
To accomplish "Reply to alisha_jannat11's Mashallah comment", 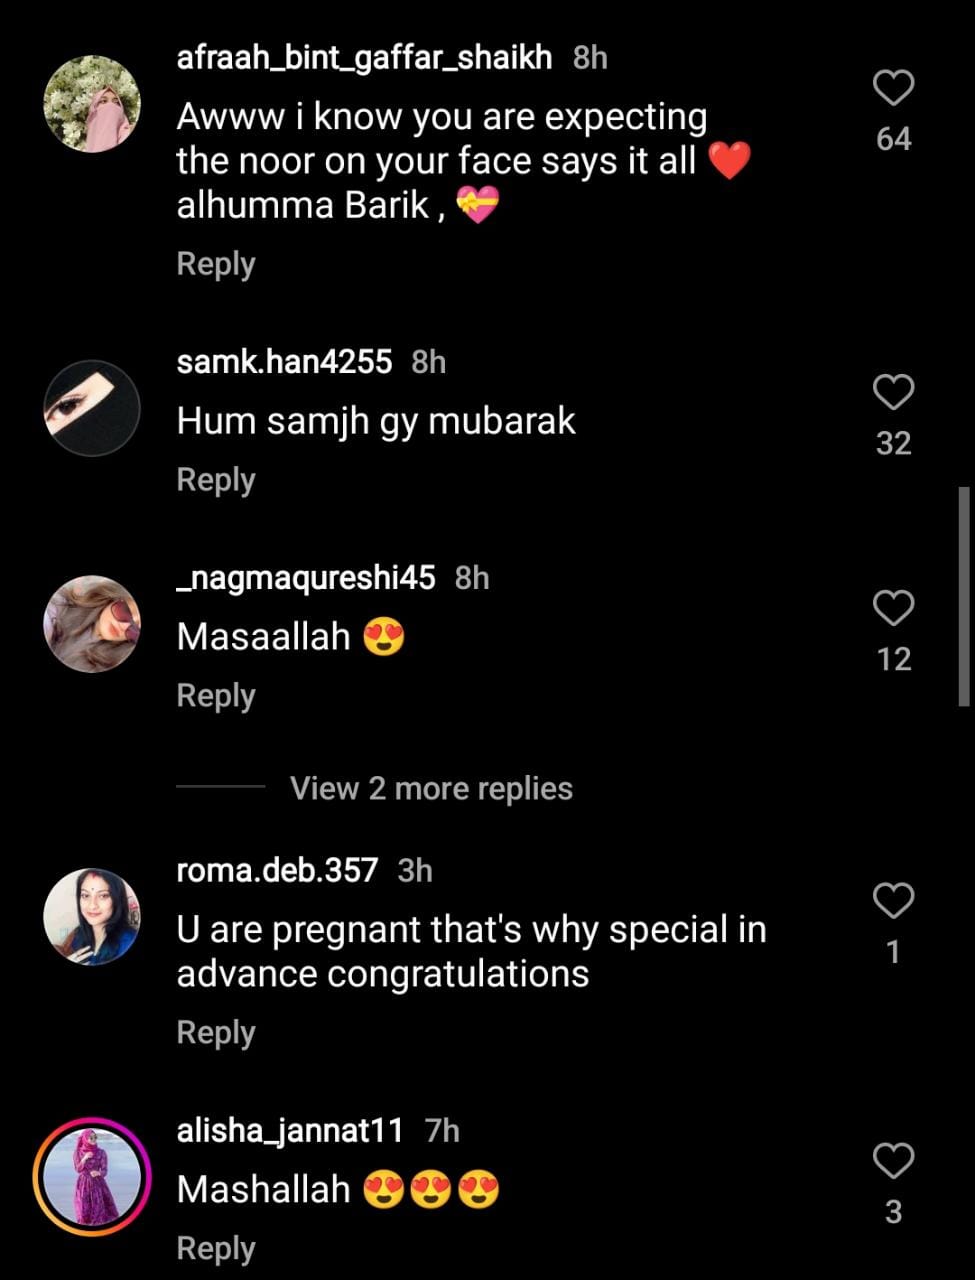I will pyautogui.click(x=216, y=1249).
